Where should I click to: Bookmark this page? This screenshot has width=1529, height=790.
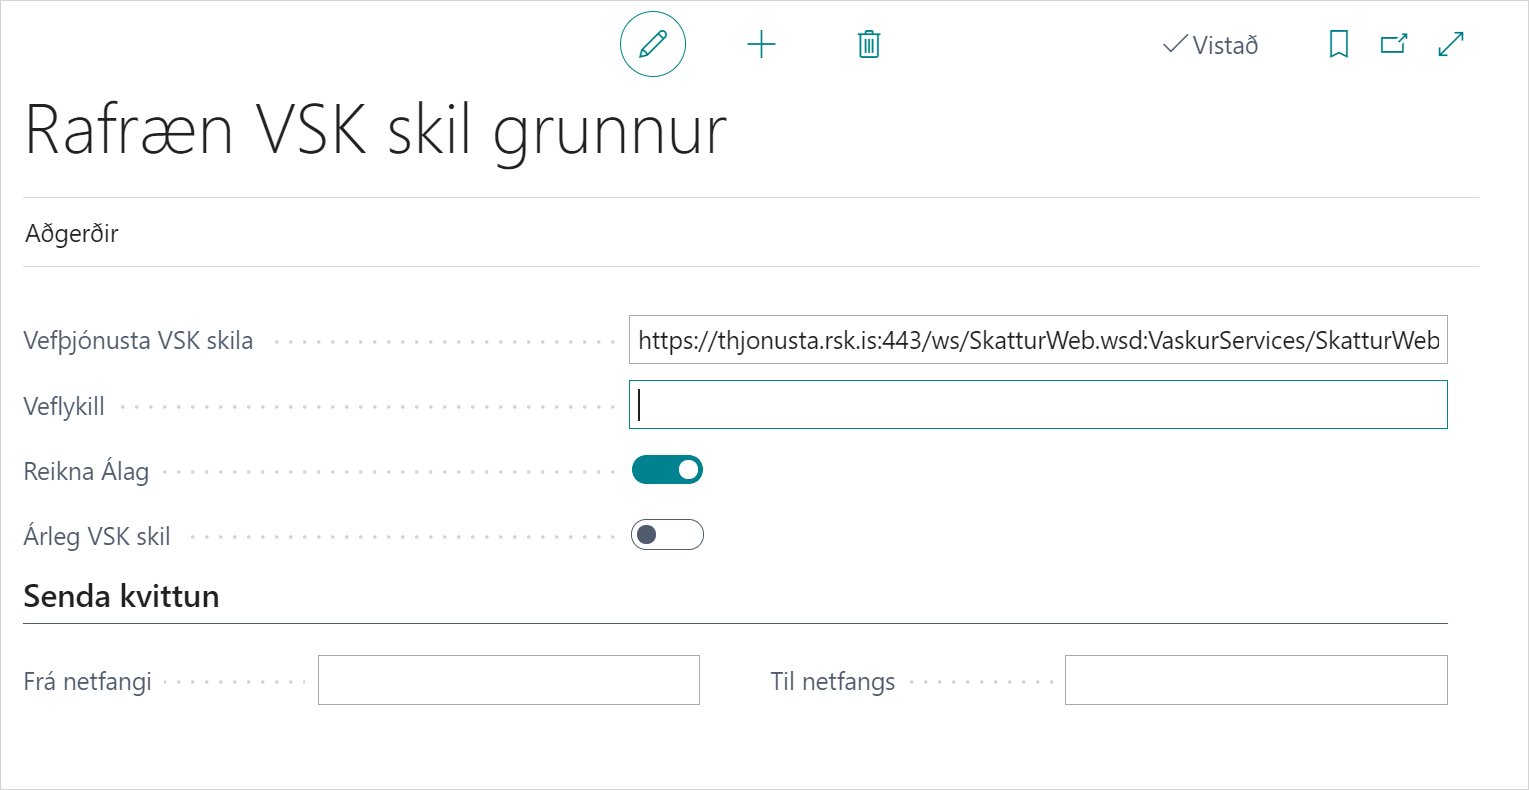click(x=1338, y=45)
